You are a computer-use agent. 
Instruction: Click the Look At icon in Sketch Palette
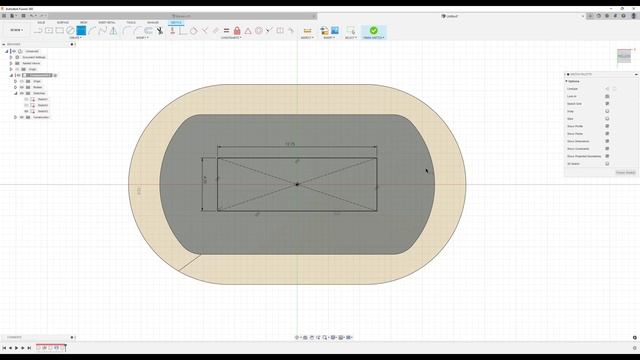click(x=607, y=96)
